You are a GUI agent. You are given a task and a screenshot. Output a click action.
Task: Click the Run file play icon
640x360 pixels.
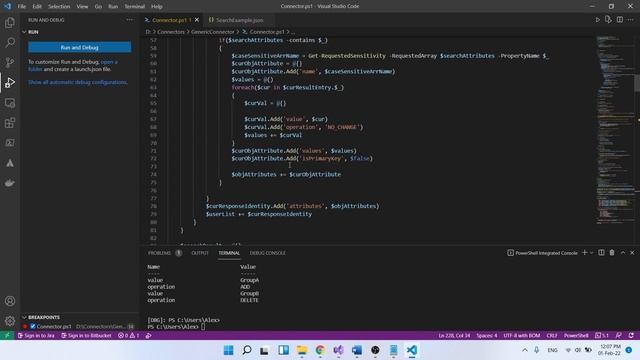click(x=598, y=20)
